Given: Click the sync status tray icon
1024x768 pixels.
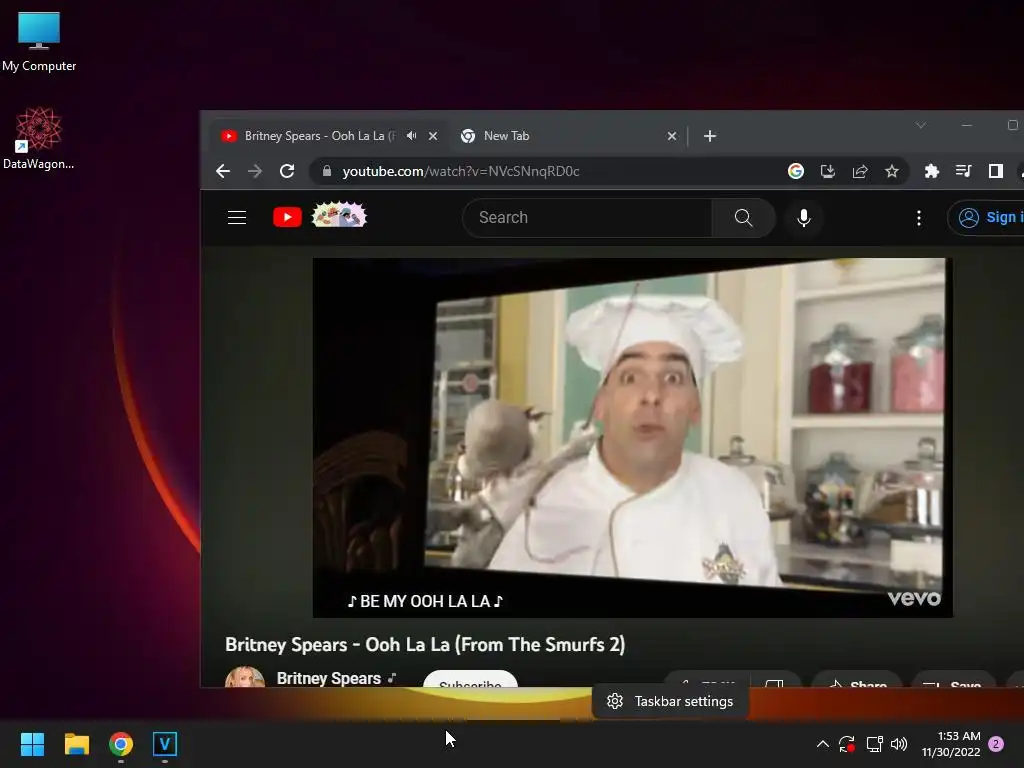Looking at the screenshot, I should coord(847,744).
